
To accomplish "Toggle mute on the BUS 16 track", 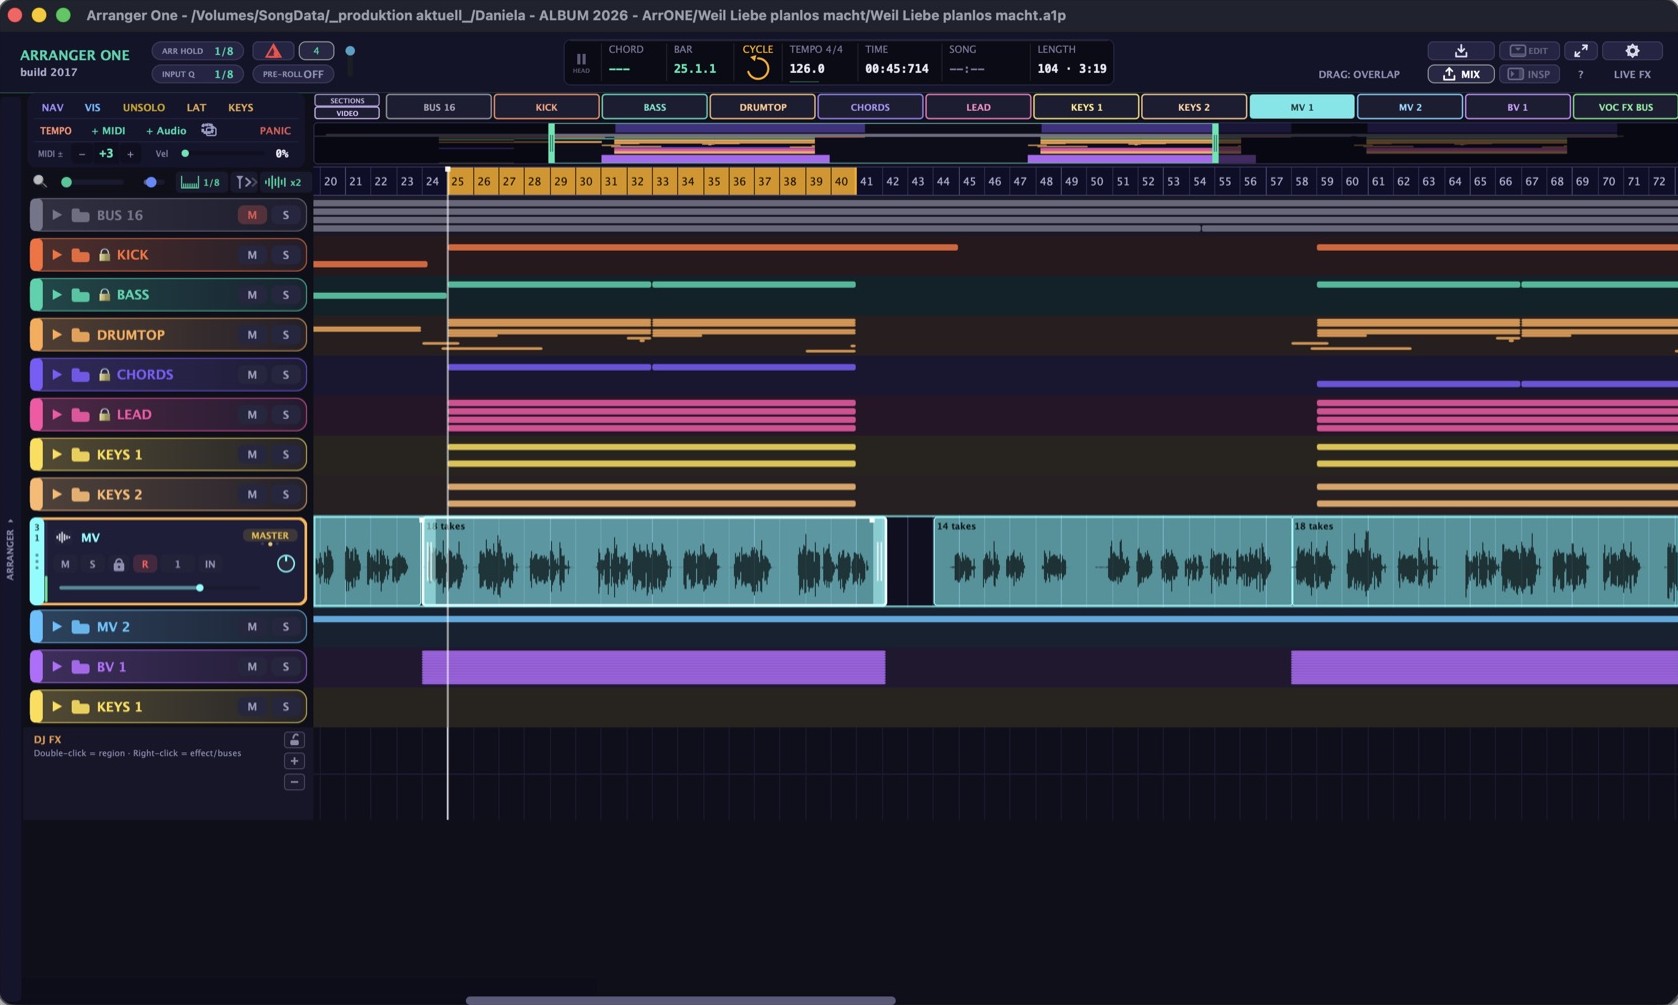I will pyautogui.click(x=252, y=215).
